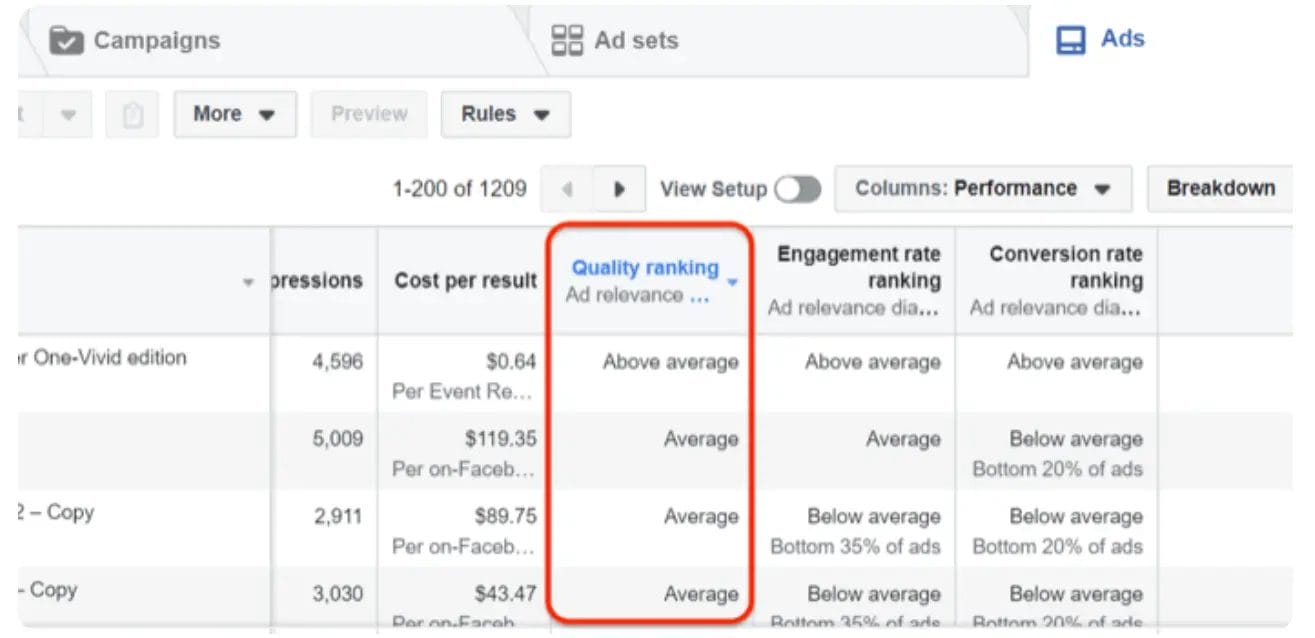Click the blue Ads icon
Viewport: 1315px width, 638px height.
point(1071,37)
